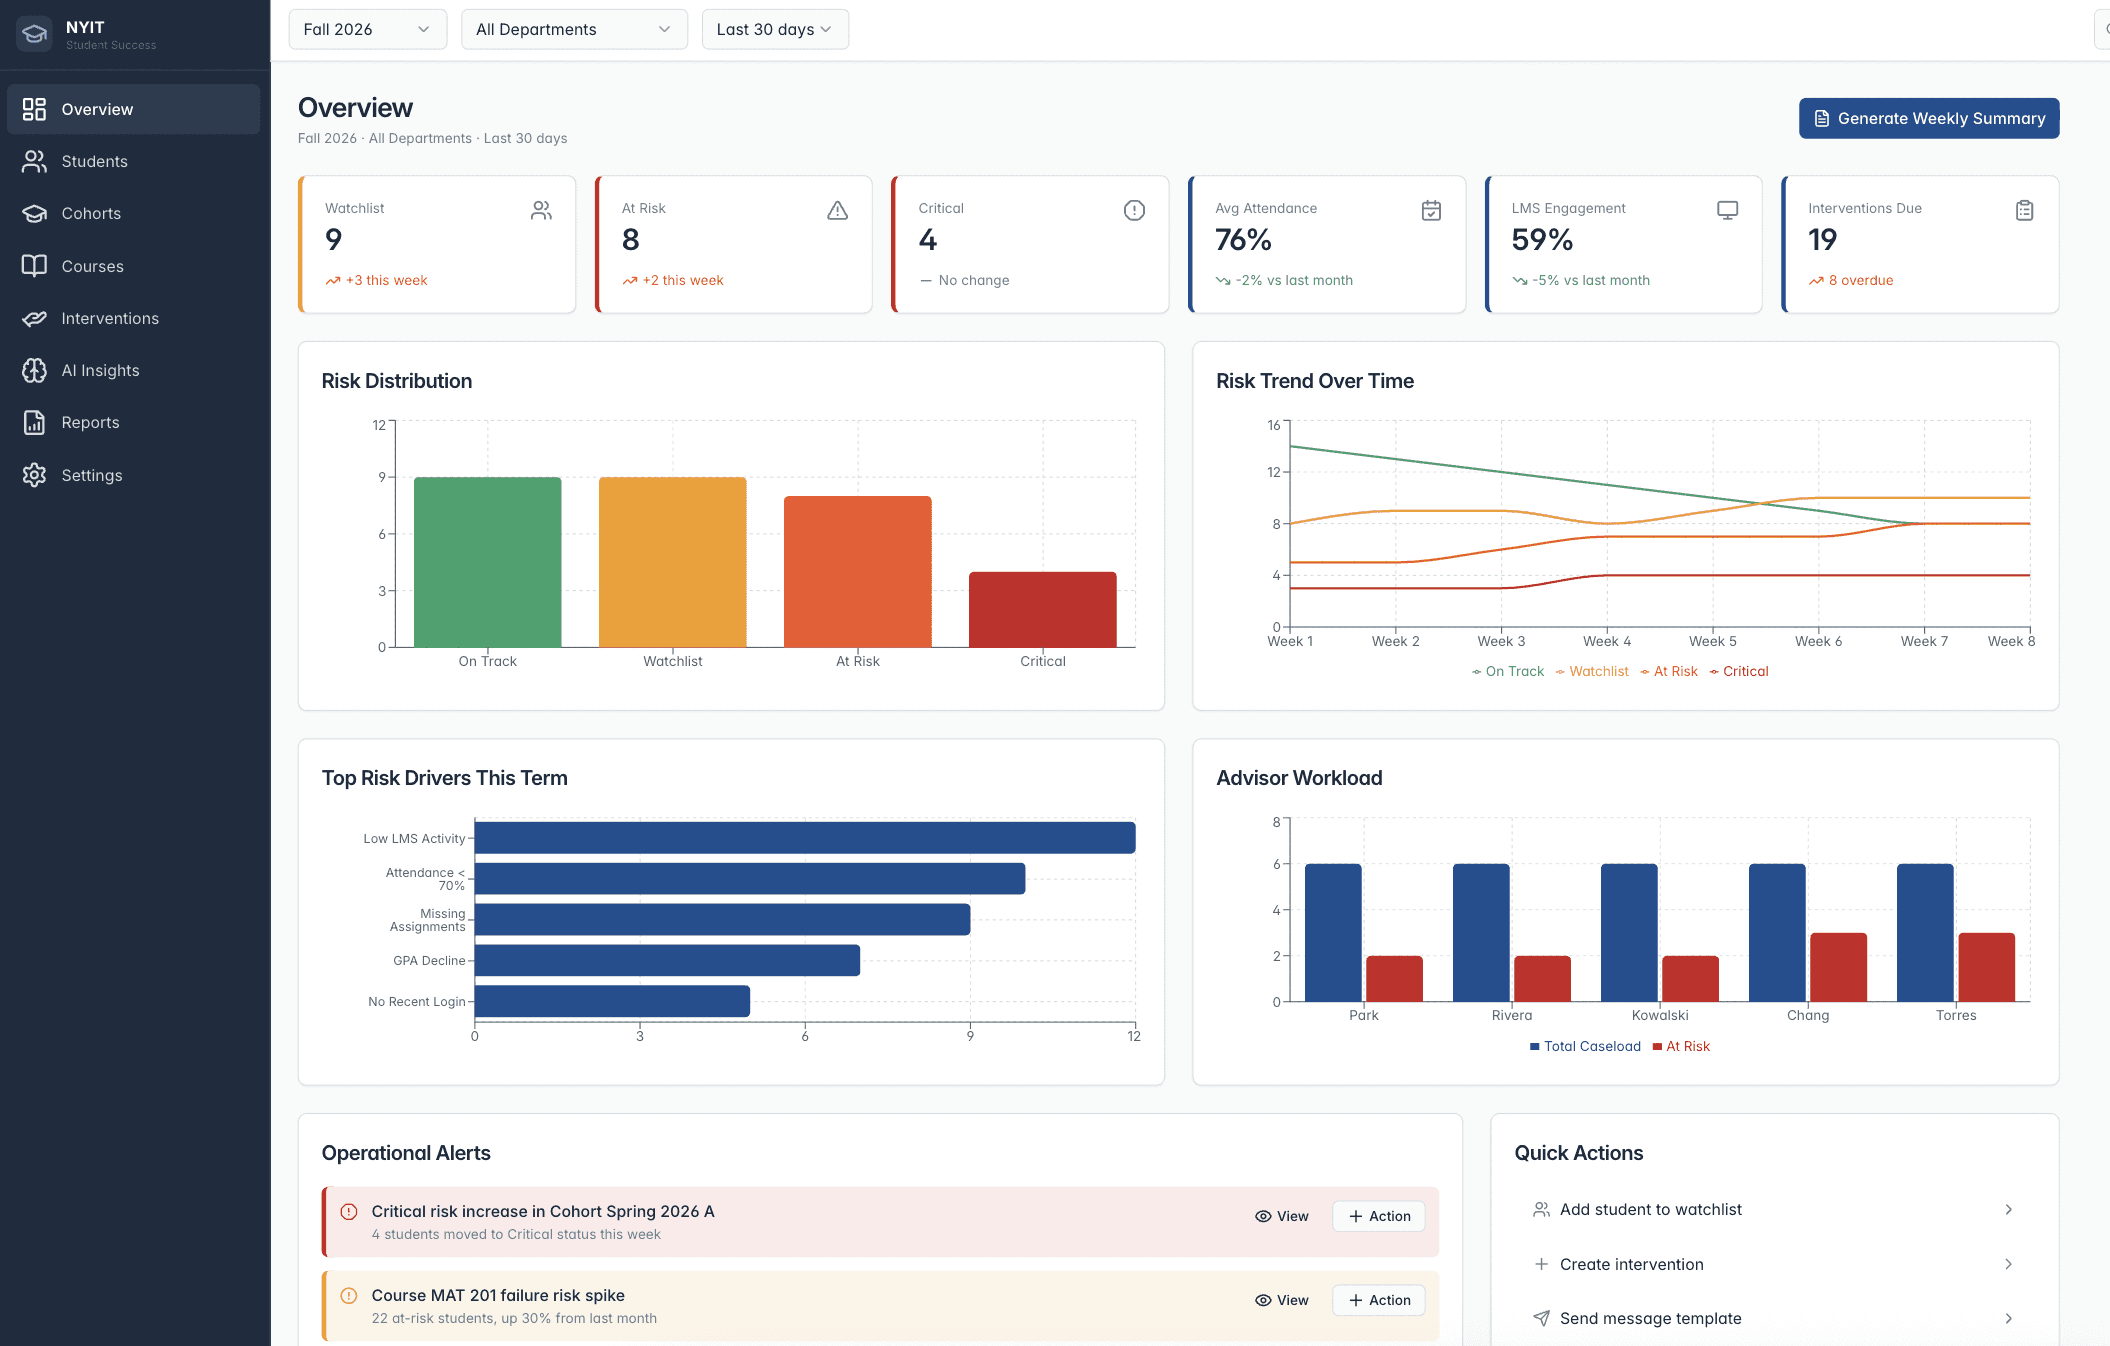This screenshot has width=2110, height=1346.
Task: Open the Last 30 days range dropdown
Action: pyautogui.click(x=774, y=29)
